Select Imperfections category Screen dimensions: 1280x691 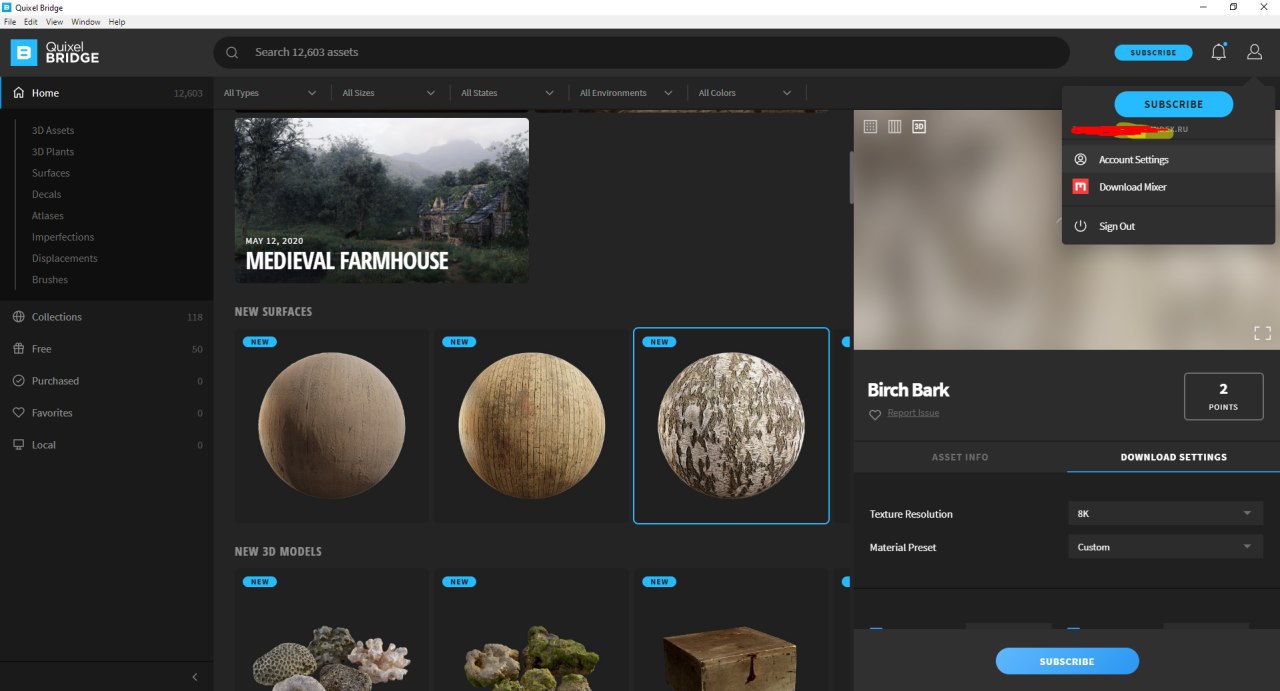pos(63,237)
